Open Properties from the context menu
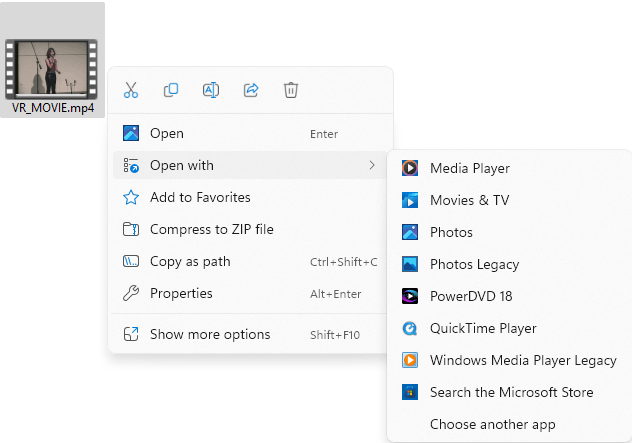 click(250, 293)
